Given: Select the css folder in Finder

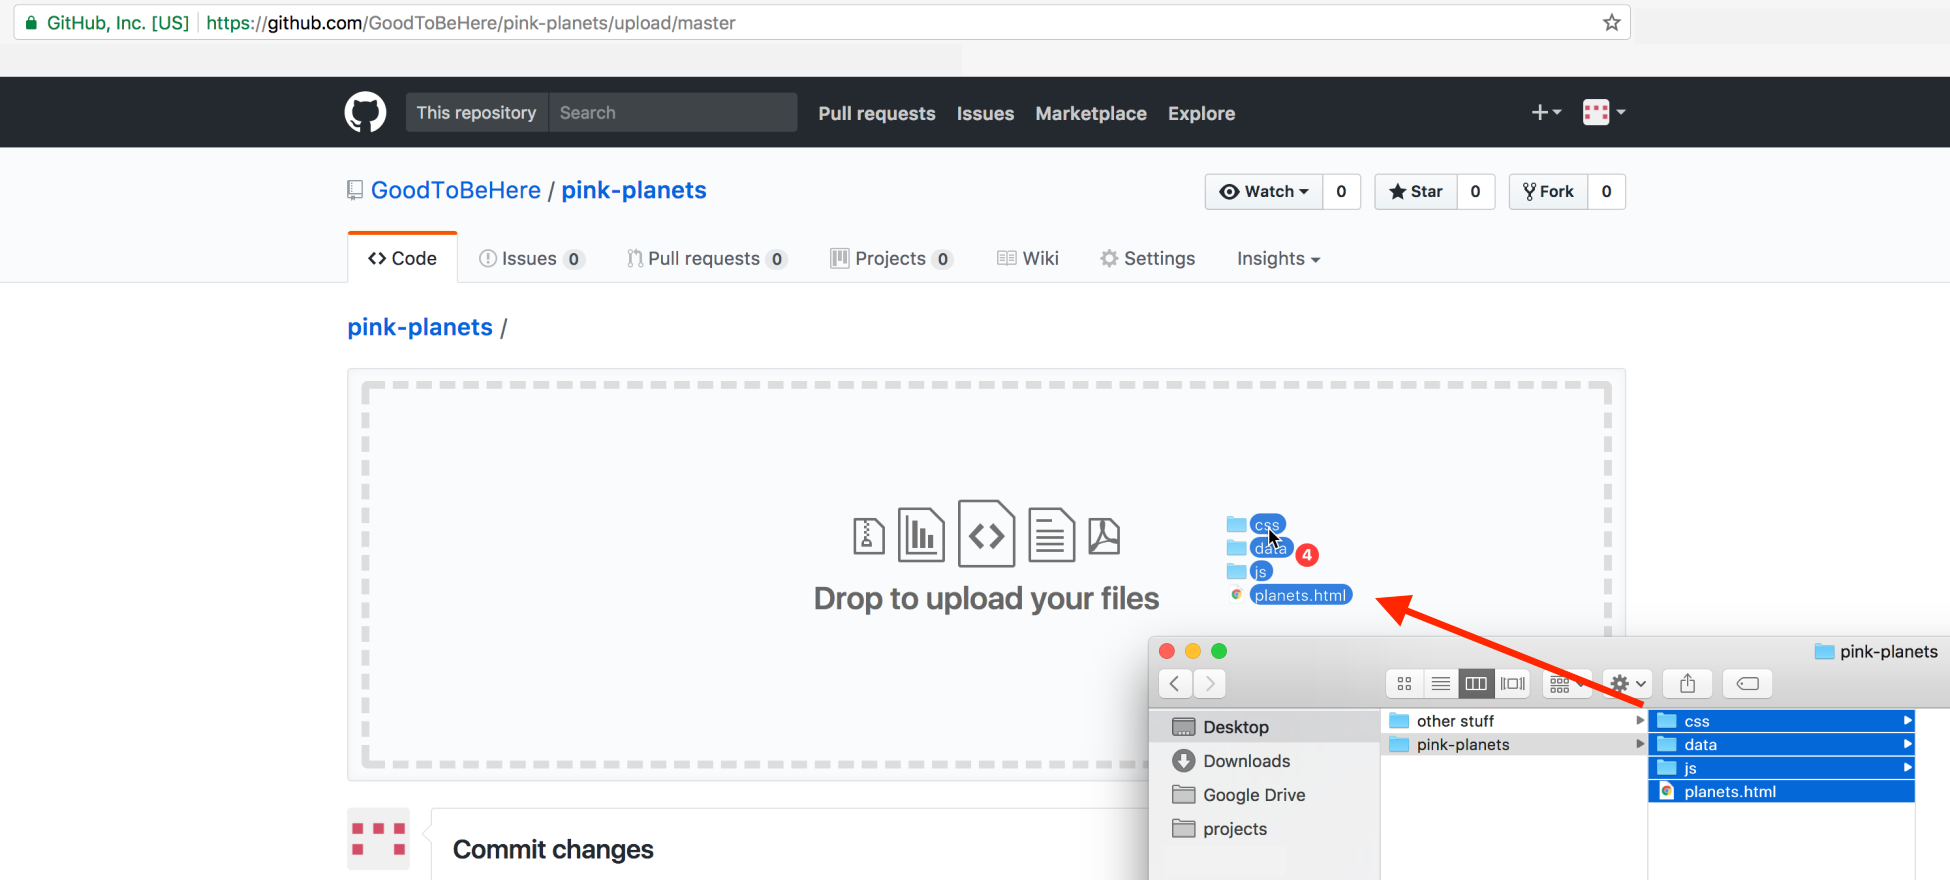Looking at the screenshot, I should point(1781,721).
